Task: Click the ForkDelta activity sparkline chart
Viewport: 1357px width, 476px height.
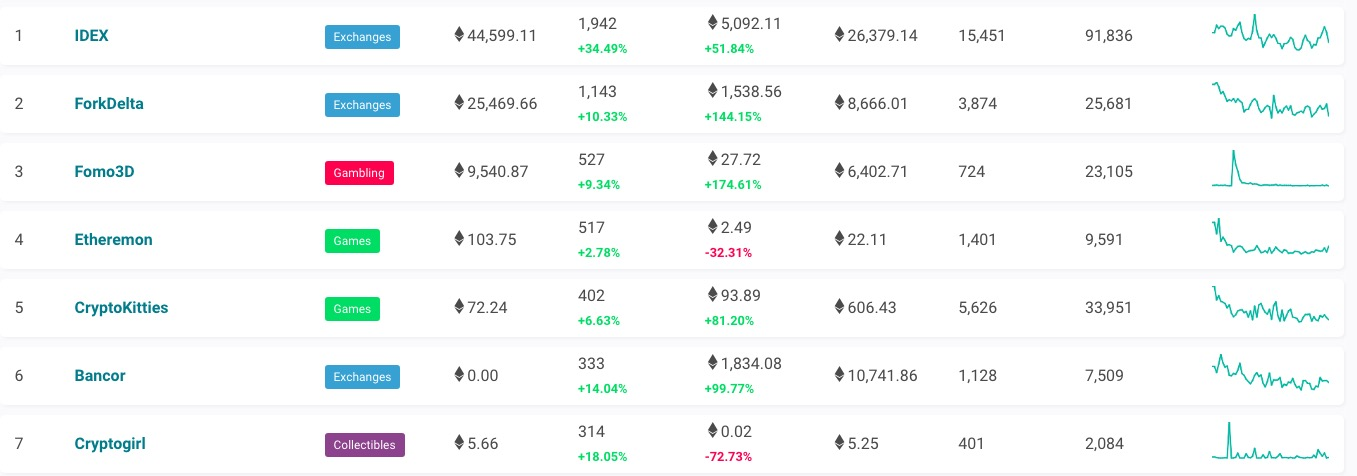Action: 1271,101
